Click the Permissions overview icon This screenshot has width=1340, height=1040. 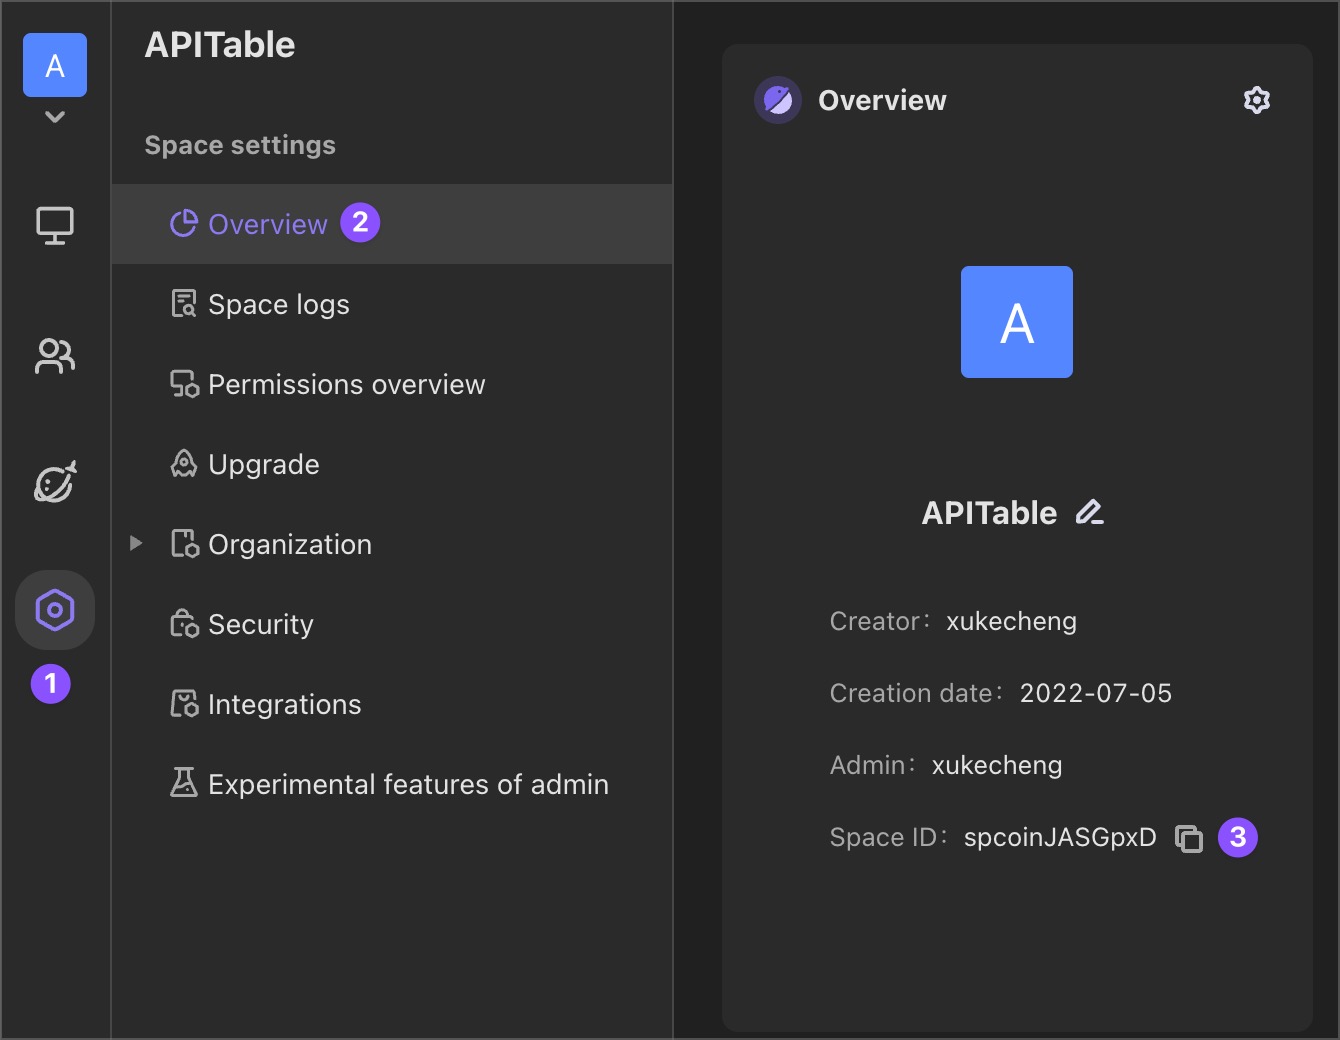coord(184,383)
